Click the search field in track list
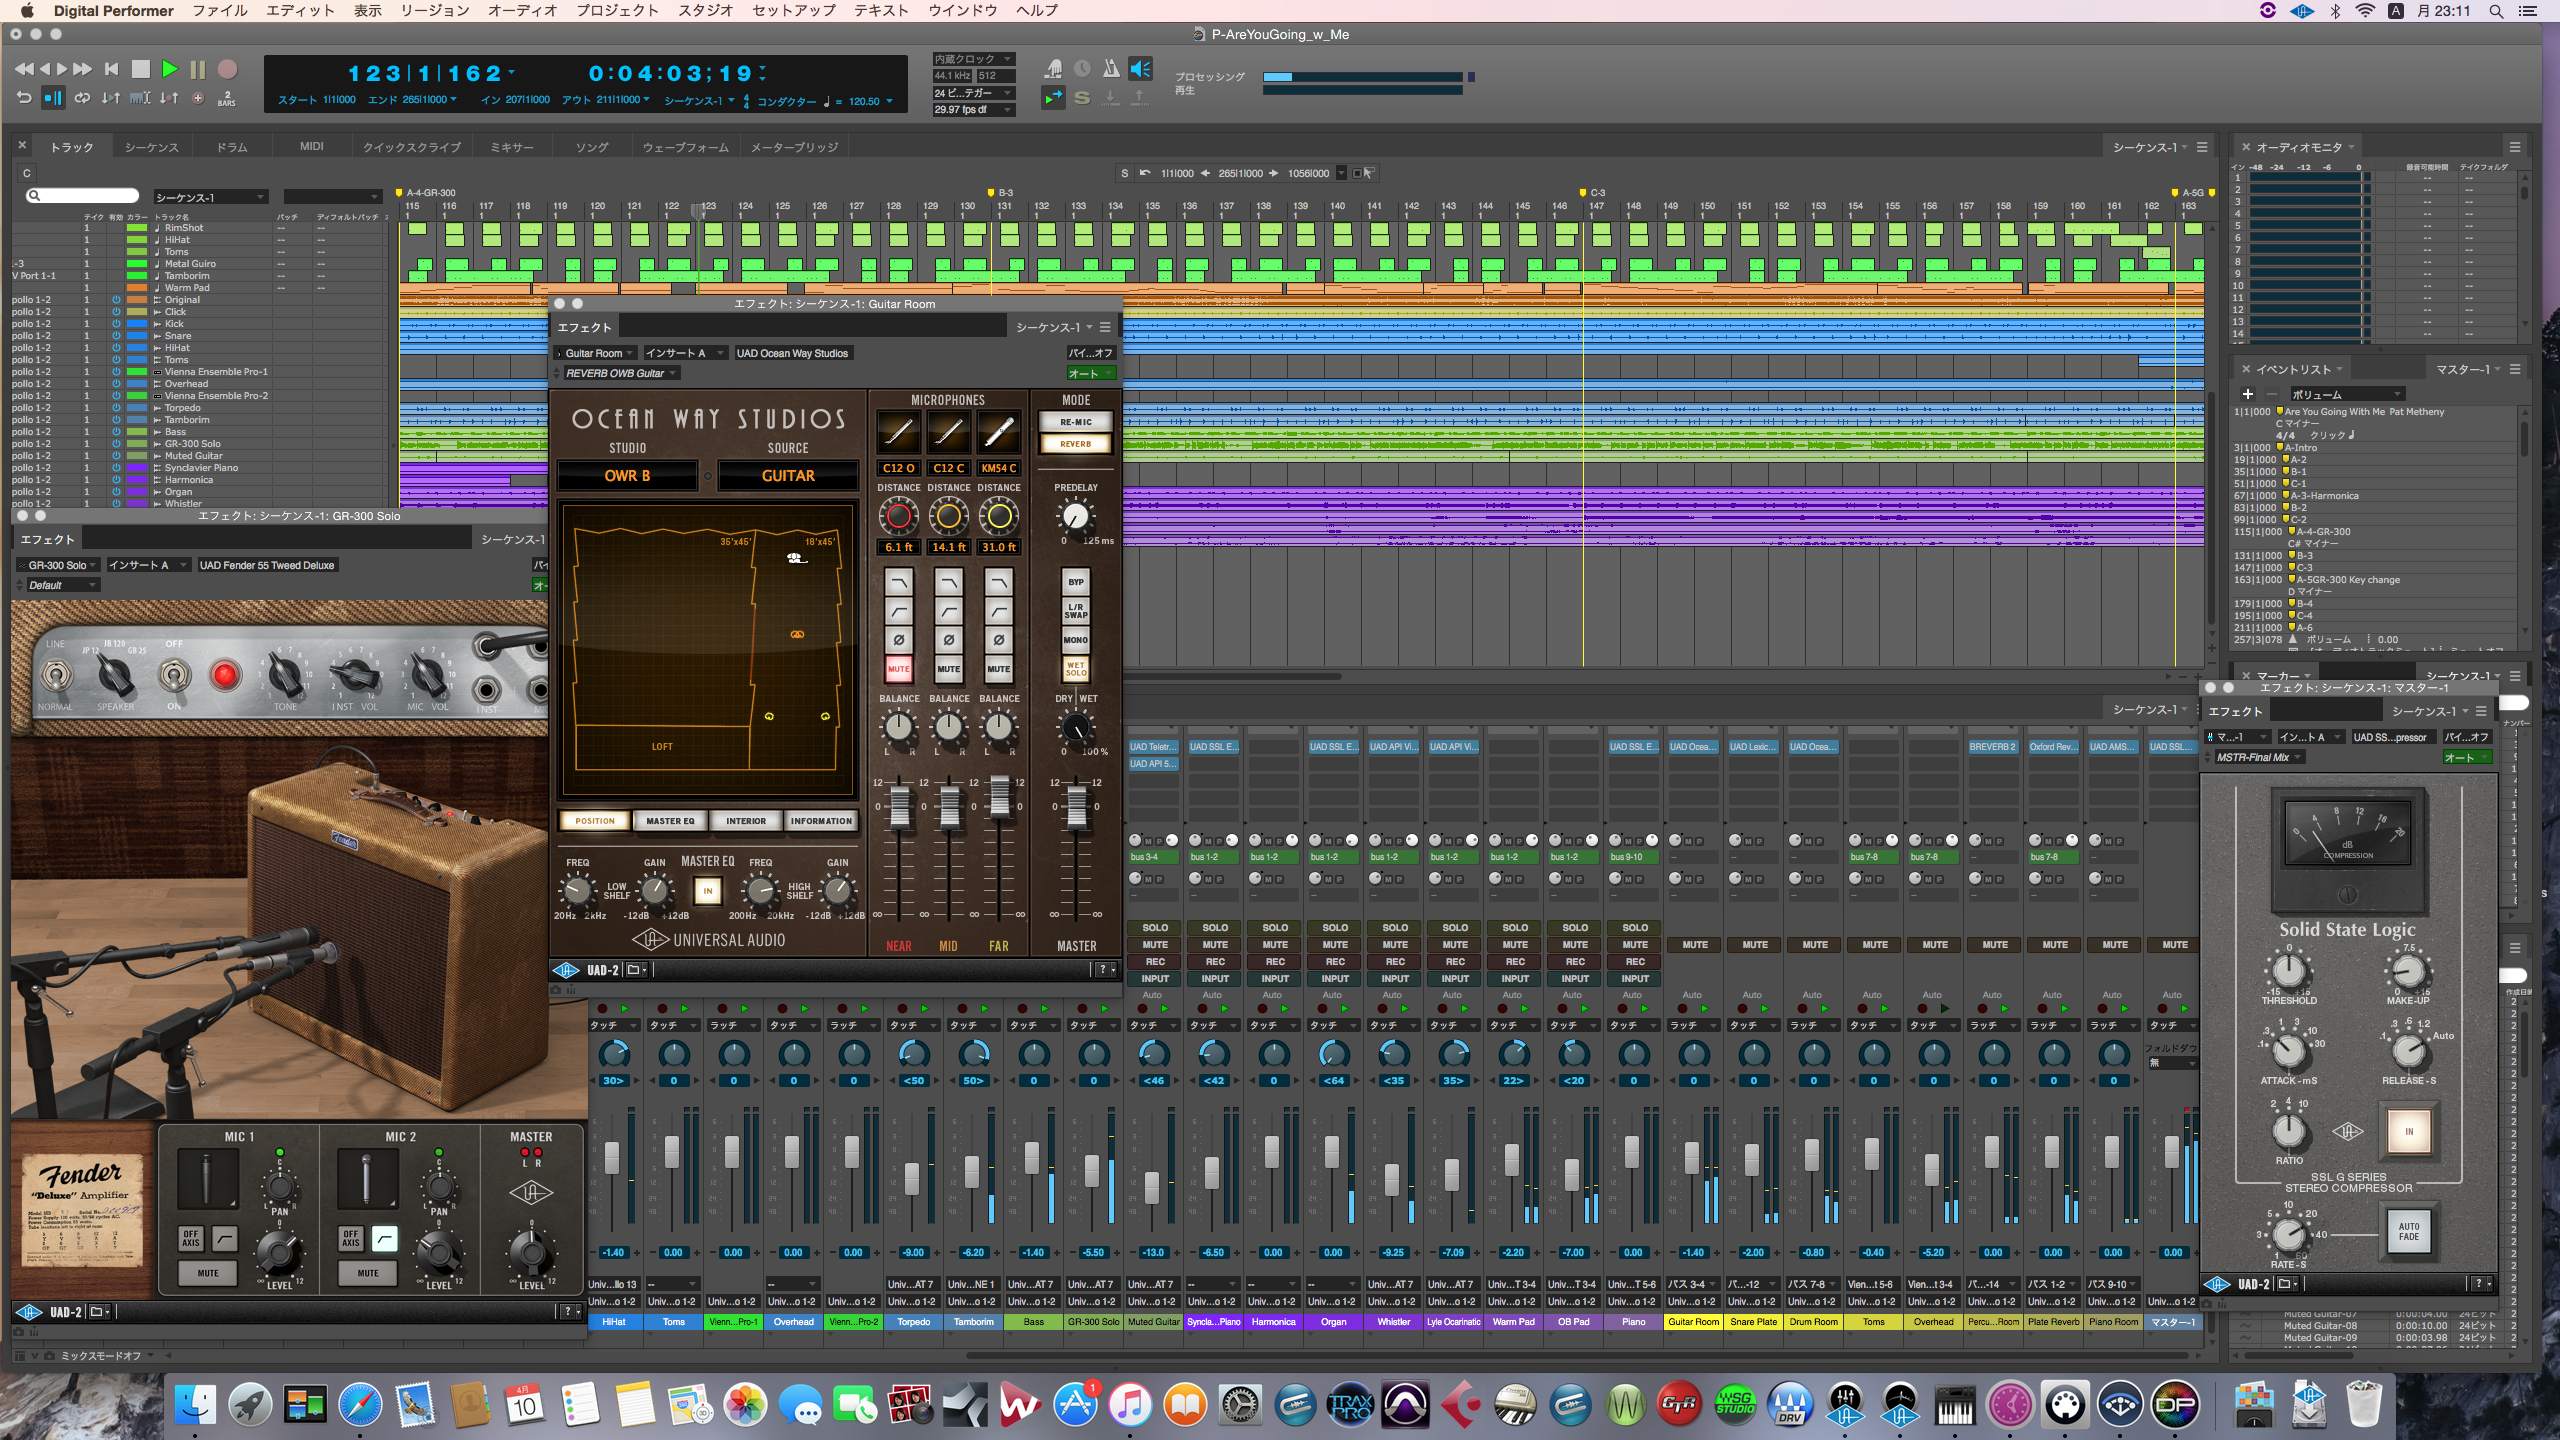 tap(83, 196)
